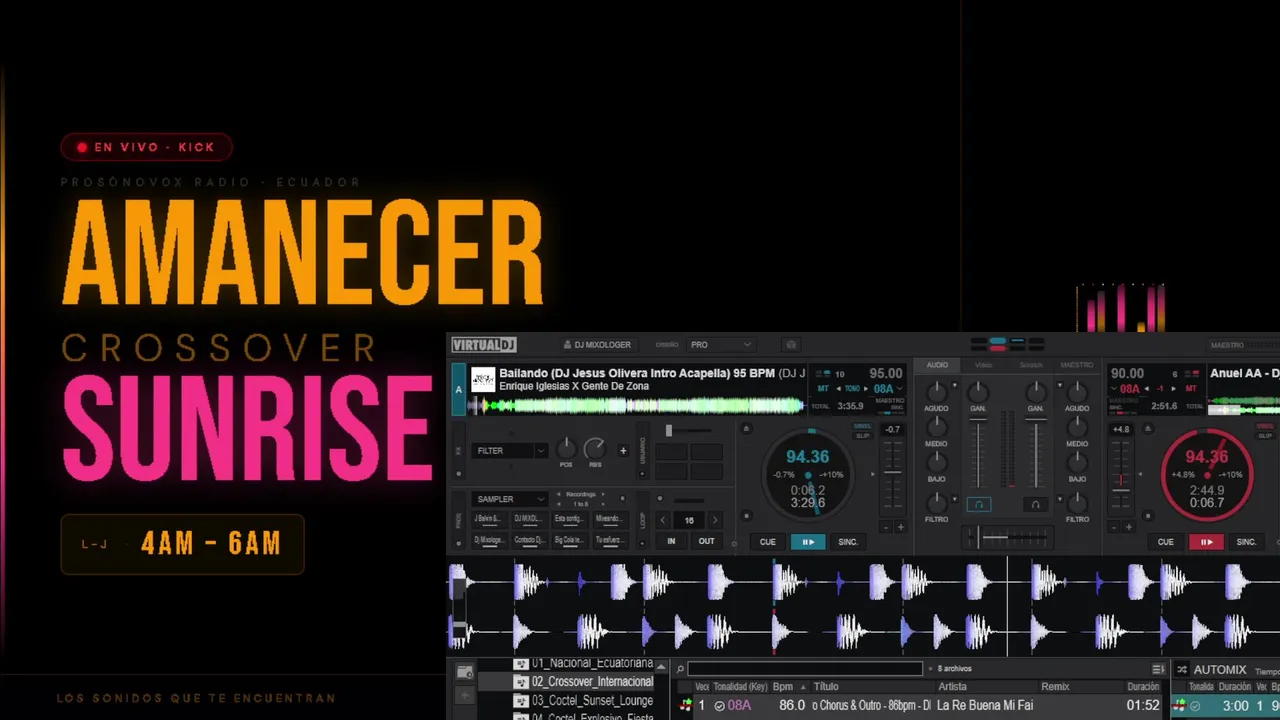Click CUE button on right deck
Viewport: 1280px width, 720px height.
tap(1166, 542)
